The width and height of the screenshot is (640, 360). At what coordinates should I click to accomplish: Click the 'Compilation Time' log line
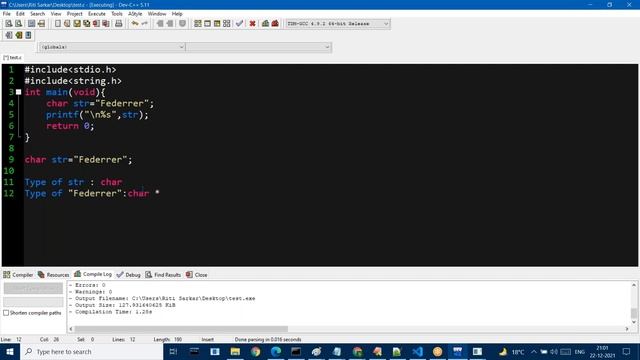click(110, 312)
